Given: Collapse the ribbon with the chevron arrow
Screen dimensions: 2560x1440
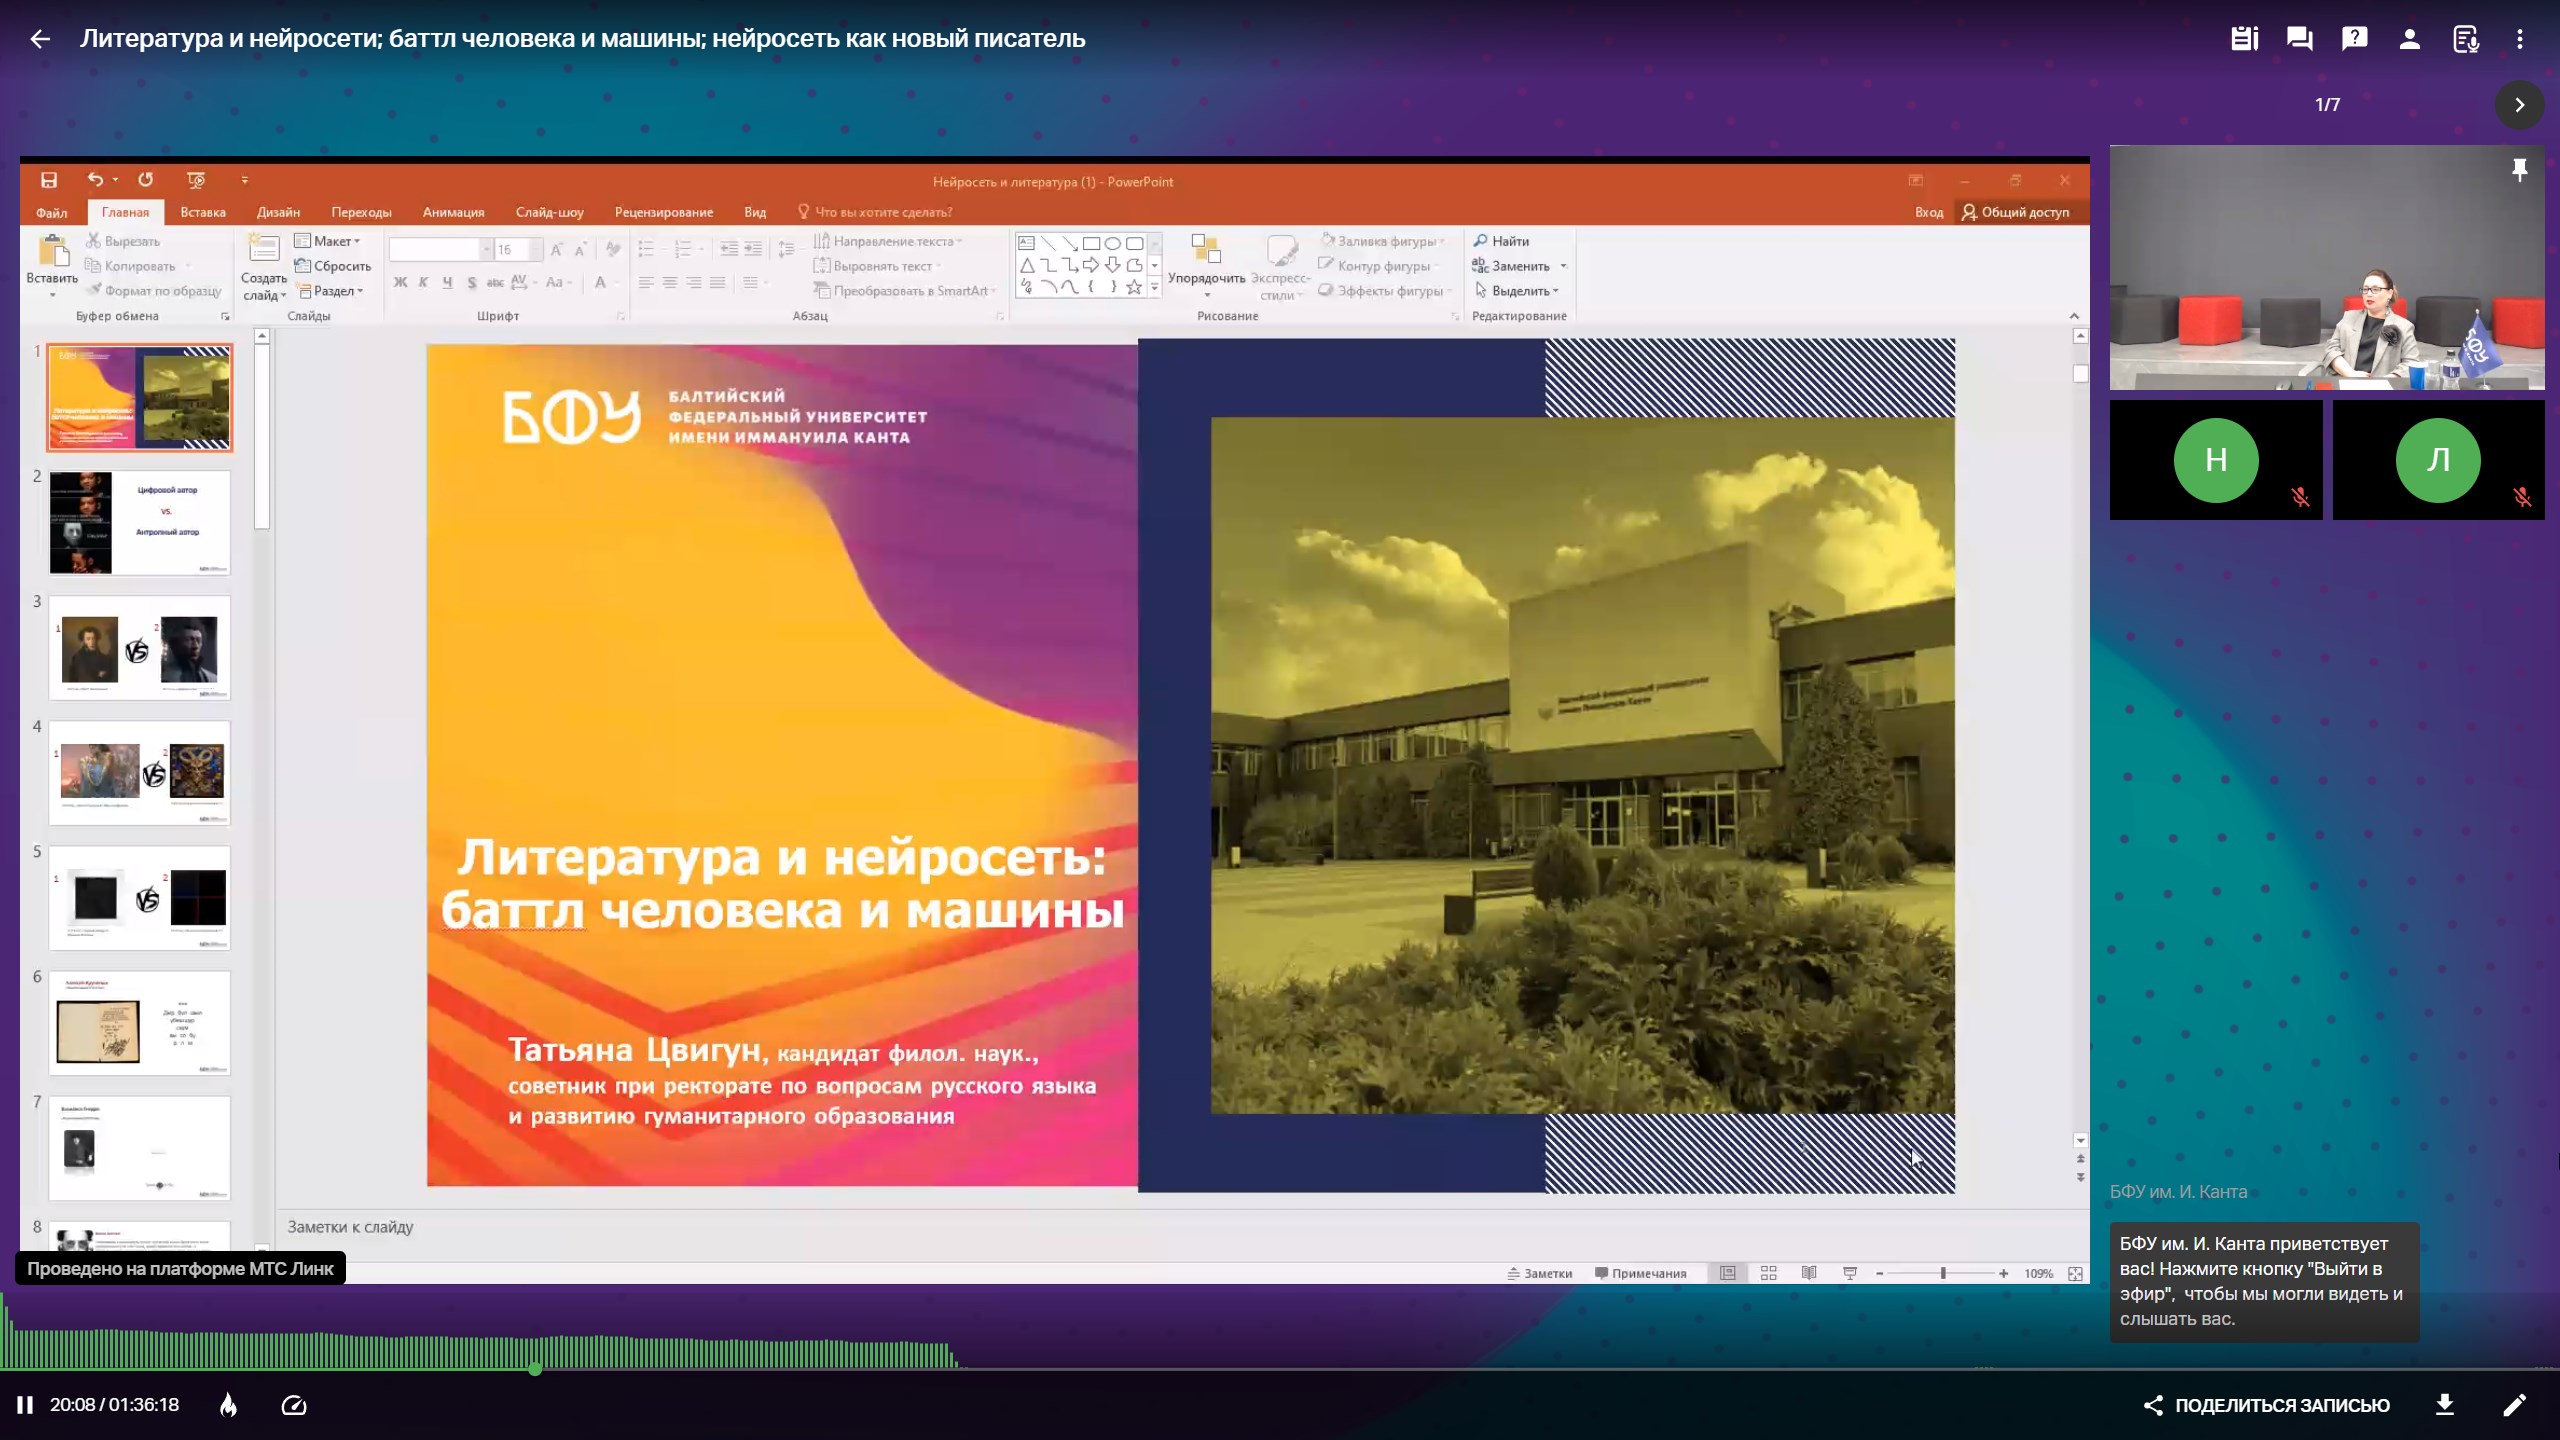Looking at the screenshot, I should tap(2074, 316).
